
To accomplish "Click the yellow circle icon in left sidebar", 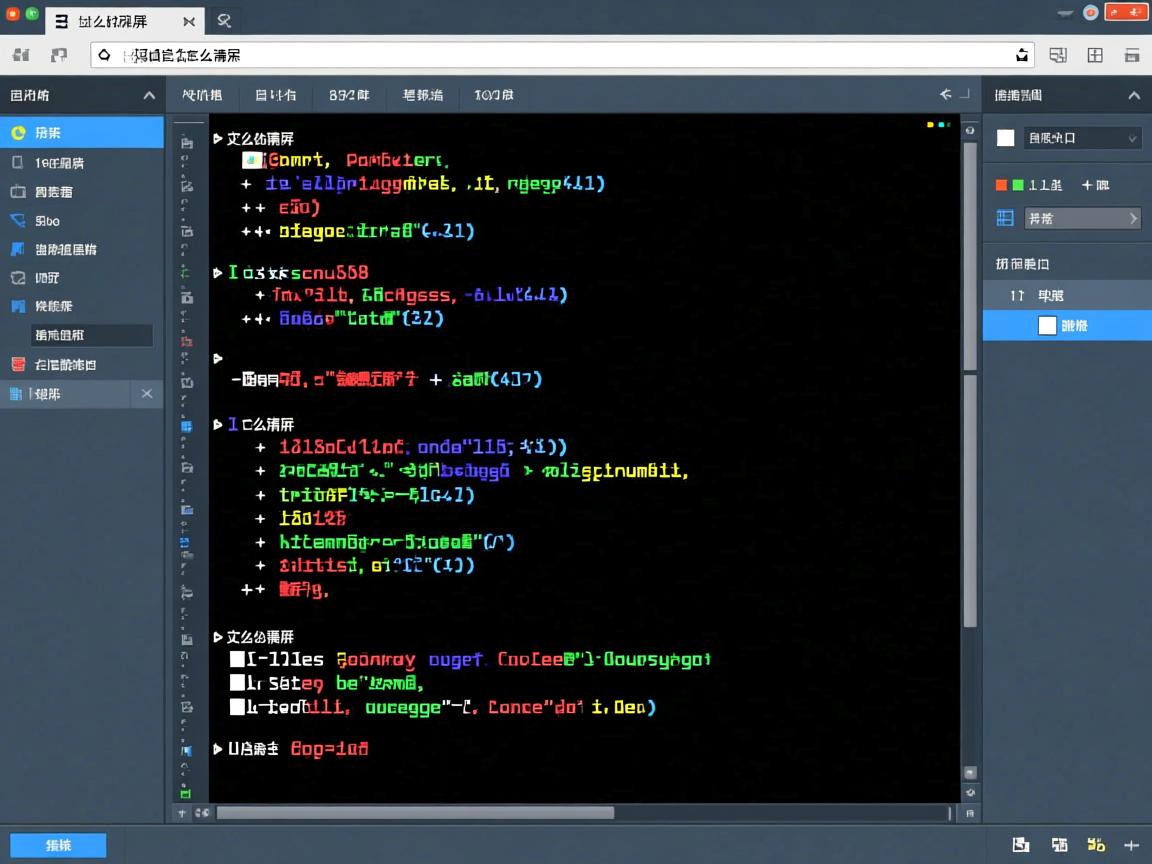I will [x=17, y=132].
